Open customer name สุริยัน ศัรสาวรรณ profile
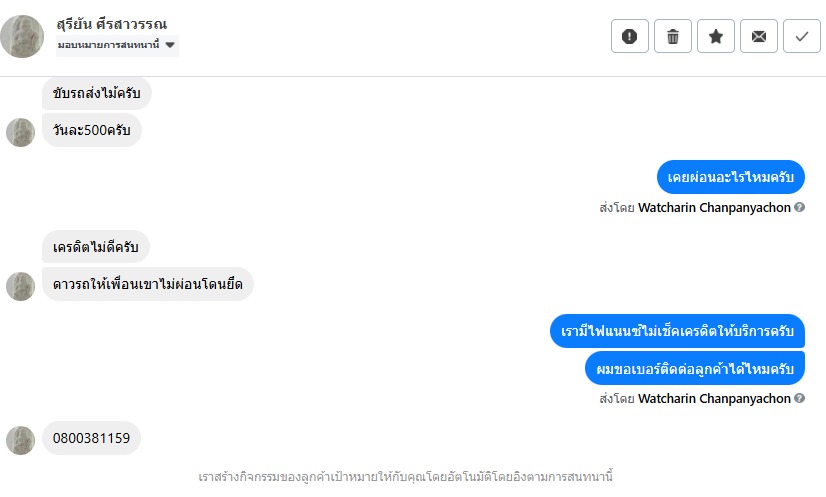Screen dimensions: 826x497 (x=111, y=24)
